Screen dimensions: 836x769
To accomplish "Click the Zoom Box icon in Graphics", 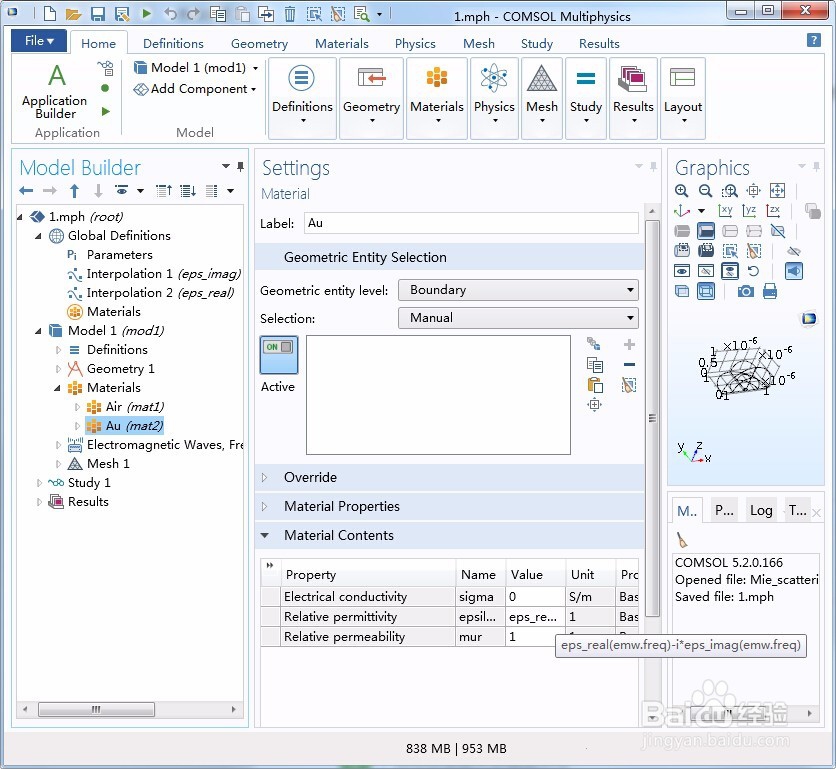I will 729,191.
